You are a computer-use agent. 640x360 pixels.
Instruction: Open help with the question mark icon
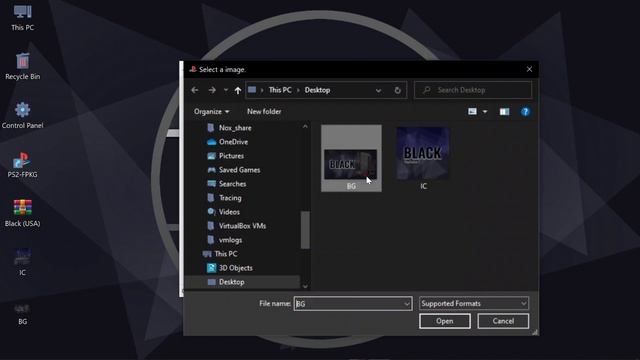click(525, 111)
